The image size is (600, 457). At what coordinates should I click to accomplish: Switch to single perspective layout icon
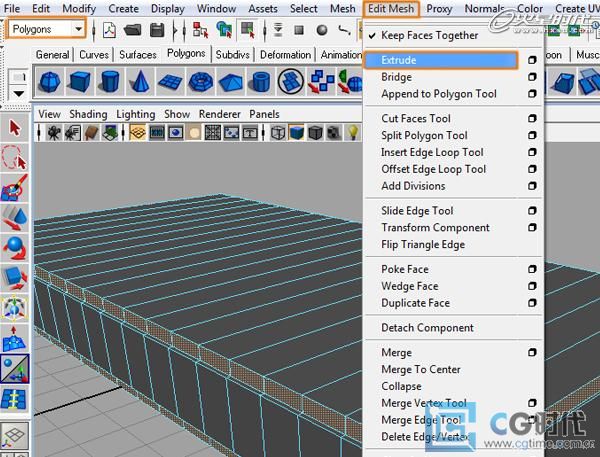(15, 436)
